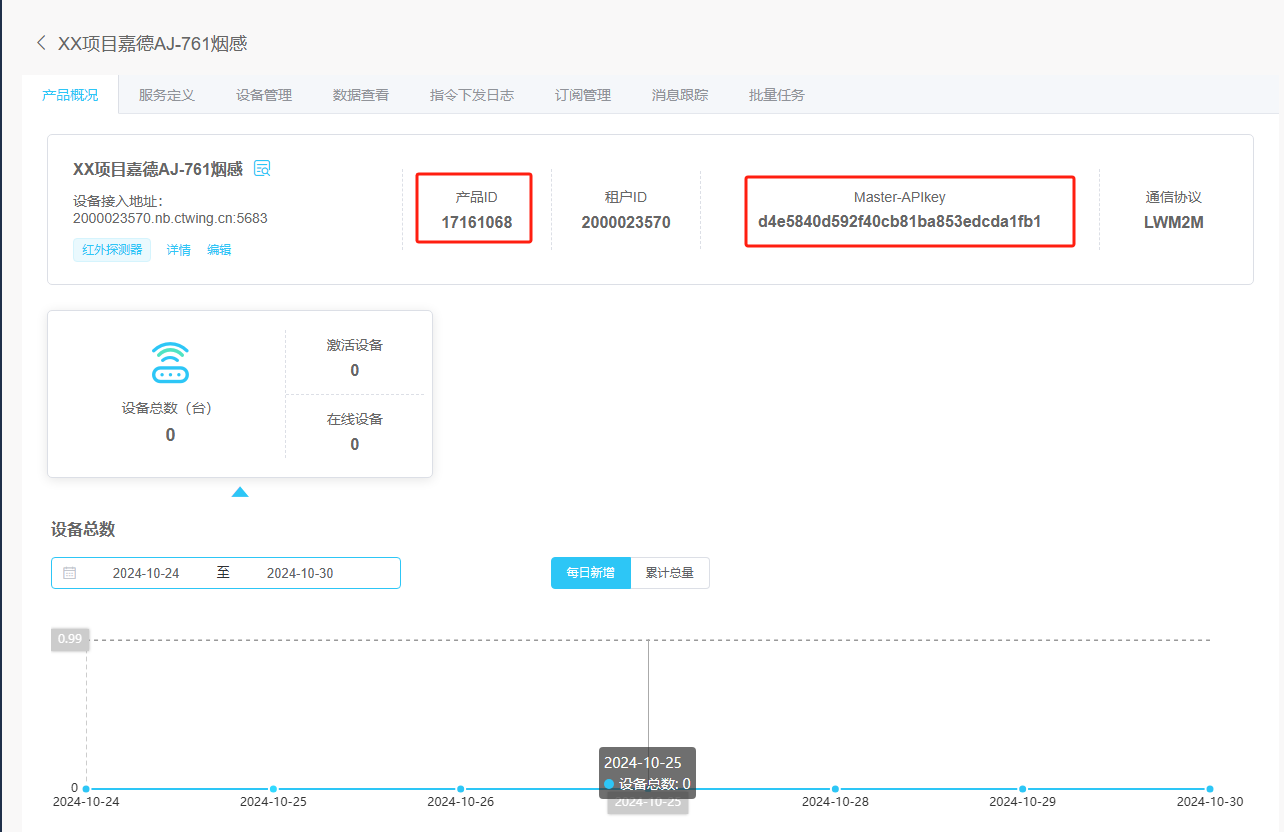Open the 服务定义 tab

[x=167, y=95]
